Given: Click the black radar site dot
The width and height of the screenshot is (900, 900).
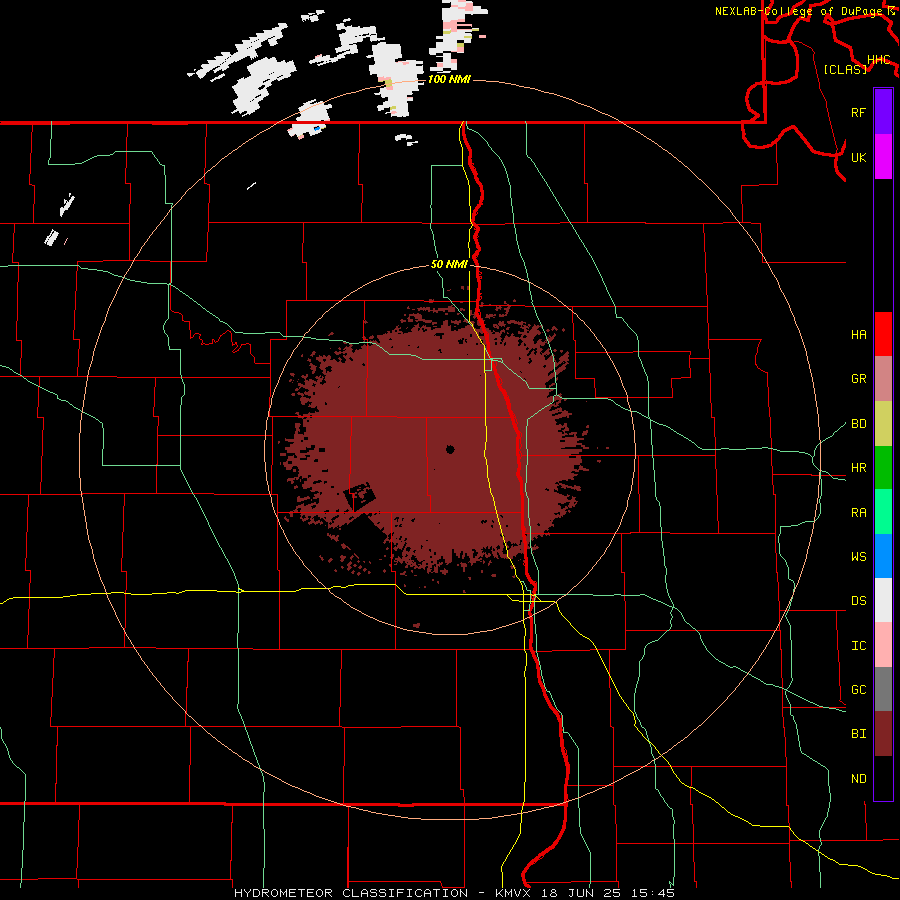Looking at the screenshot, I should click(x=450, y=449).
